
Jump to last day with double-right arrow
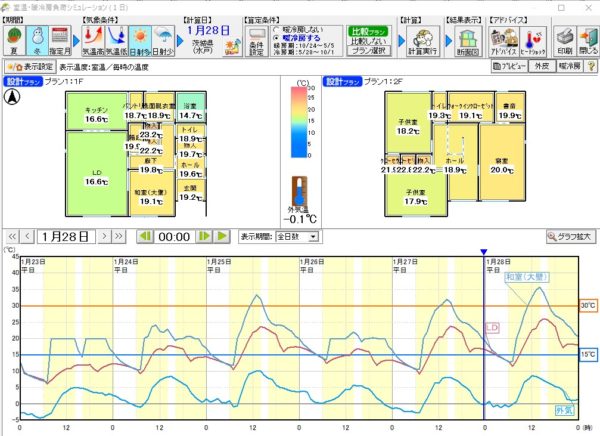(x=119, y=236)
